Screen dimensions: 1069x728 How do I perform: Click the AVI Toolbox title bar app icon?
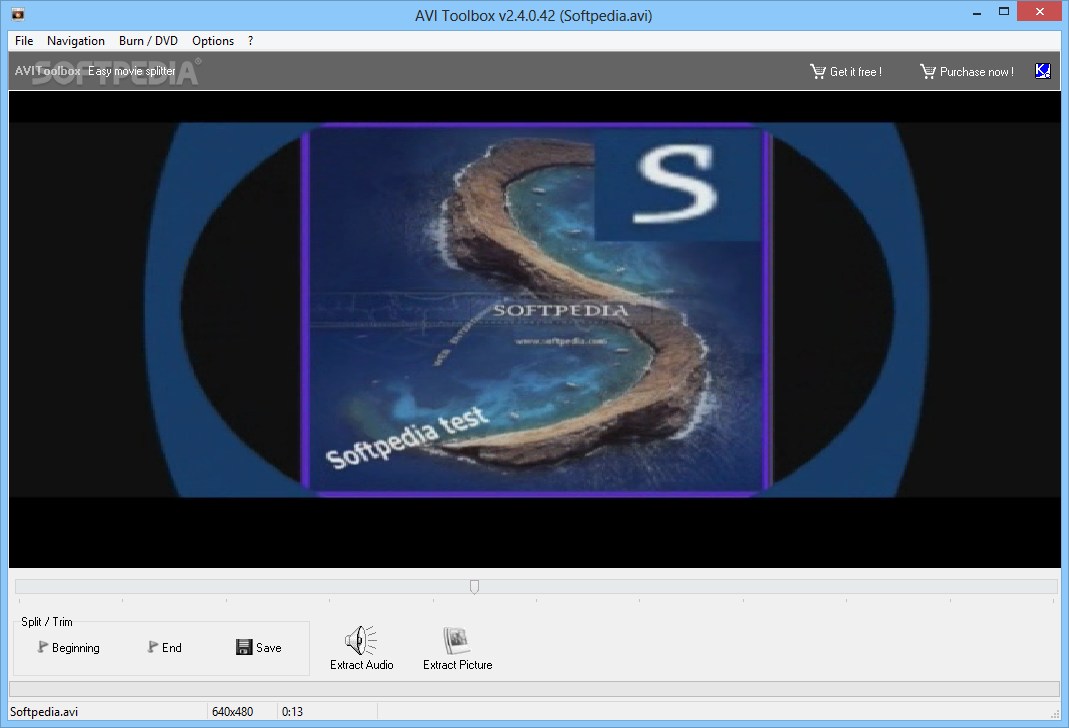(18, 14)
